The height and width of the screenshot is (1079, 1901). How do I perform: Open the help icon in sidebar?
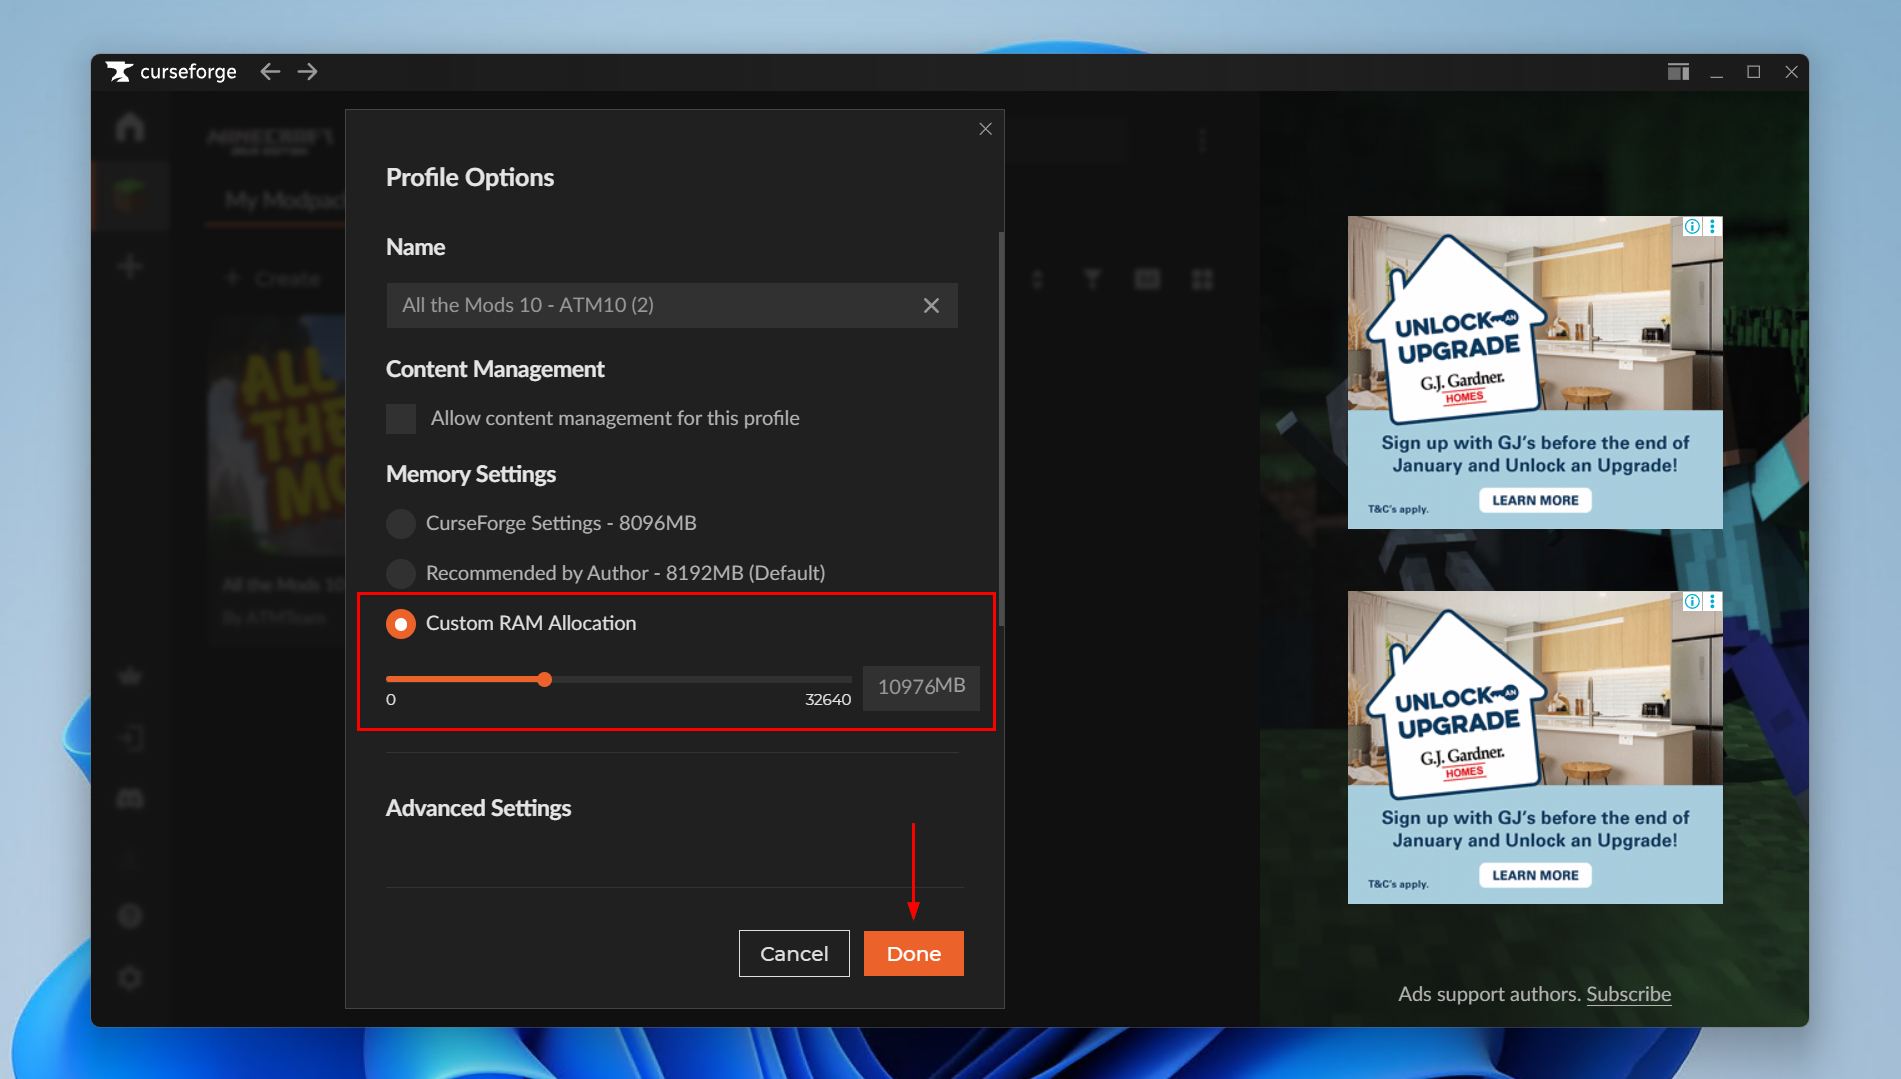click(x=130, y=916)
